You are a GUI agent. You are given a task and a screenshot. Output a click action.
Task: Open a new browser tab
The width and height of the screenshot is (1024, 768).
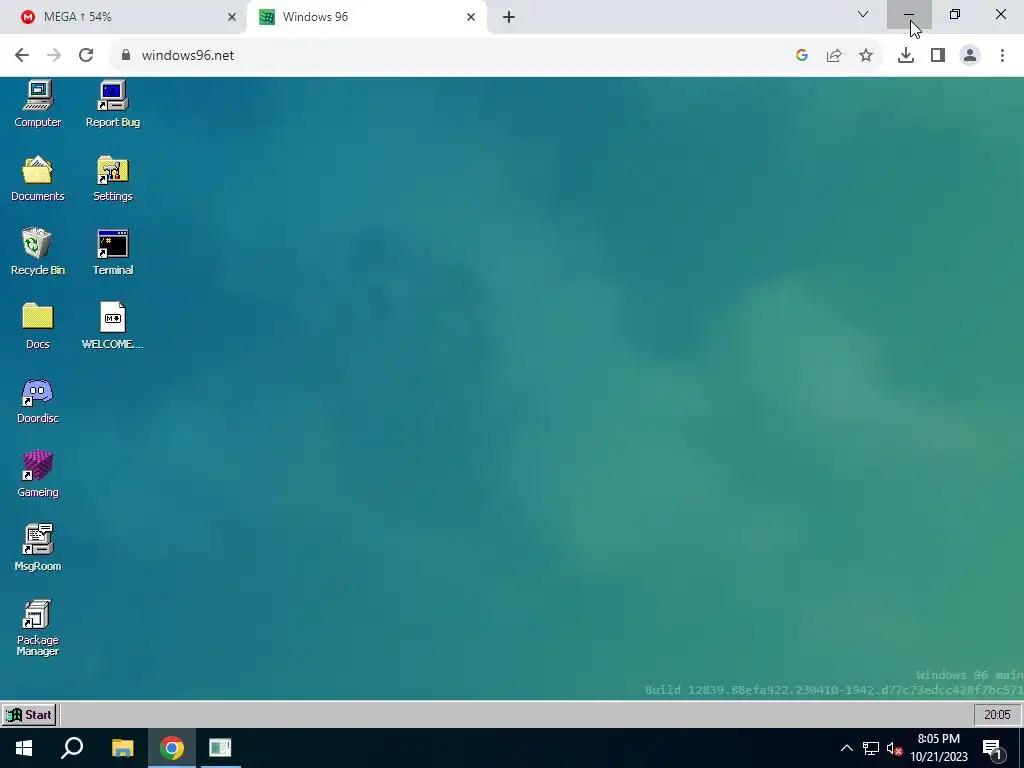pyautogui.click(x=509, y=17)
